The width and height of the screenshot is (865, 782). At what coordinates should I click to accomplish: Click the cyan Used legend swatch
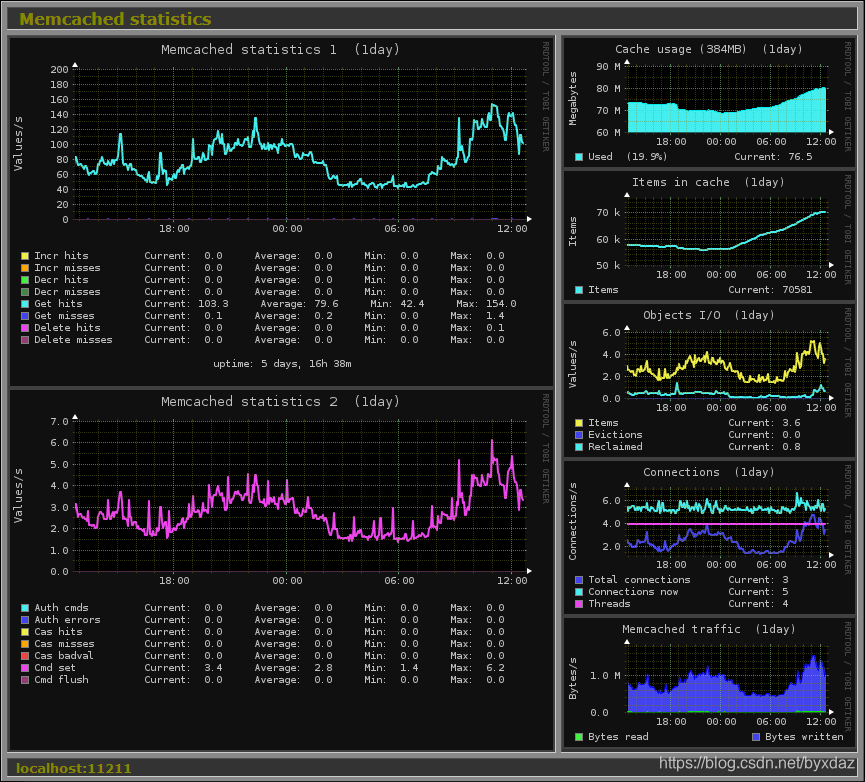(579, 157)
